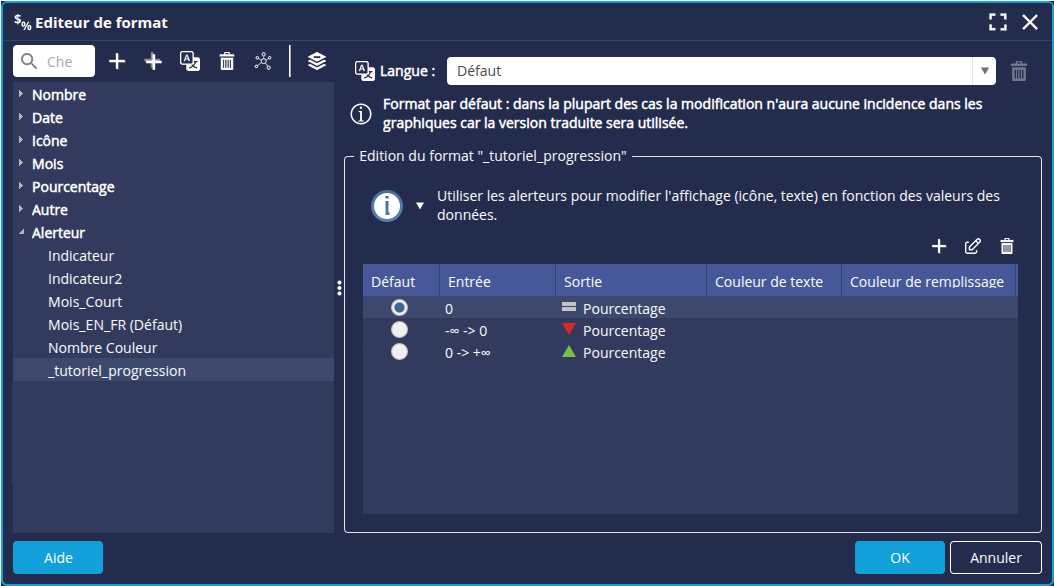
Task: Select default radio for entry 0 rule
Action: pyautogui.click(x=399, y=308)
